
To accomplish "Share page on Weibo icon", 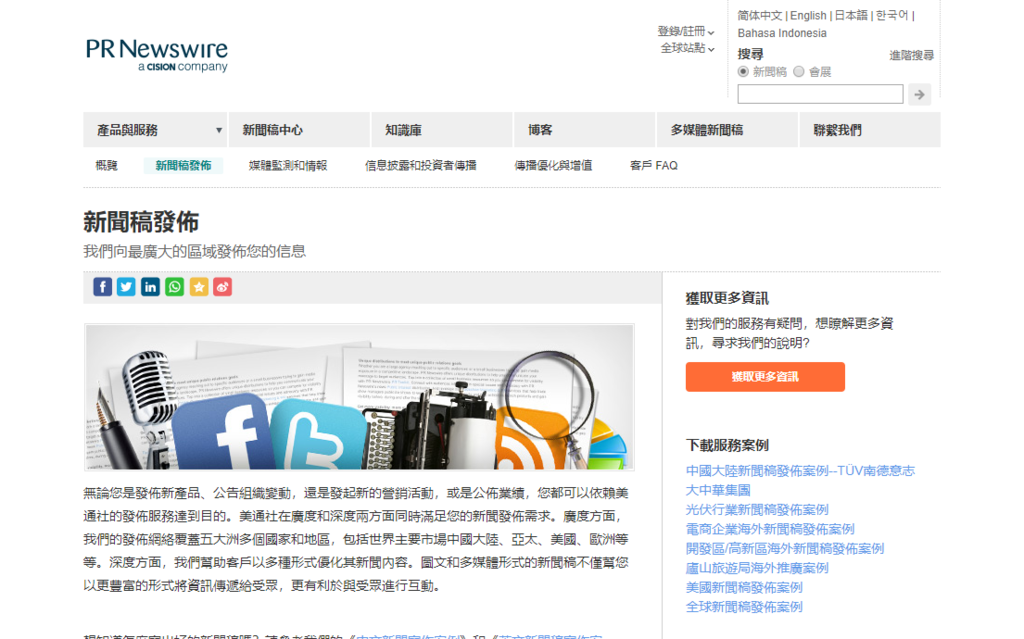I will point(223,287).
